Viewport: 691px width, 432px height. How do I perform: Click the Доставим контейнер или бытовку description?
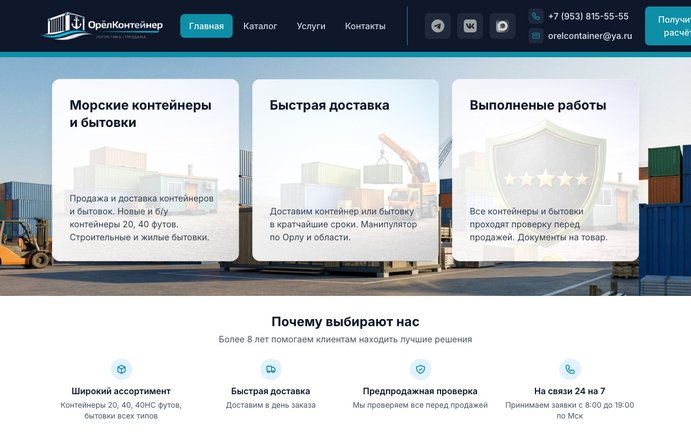click(343, 224)
